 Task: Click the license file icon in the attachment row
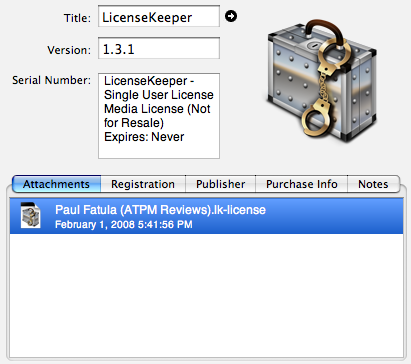pyautogui.click(x=30, y=215)
